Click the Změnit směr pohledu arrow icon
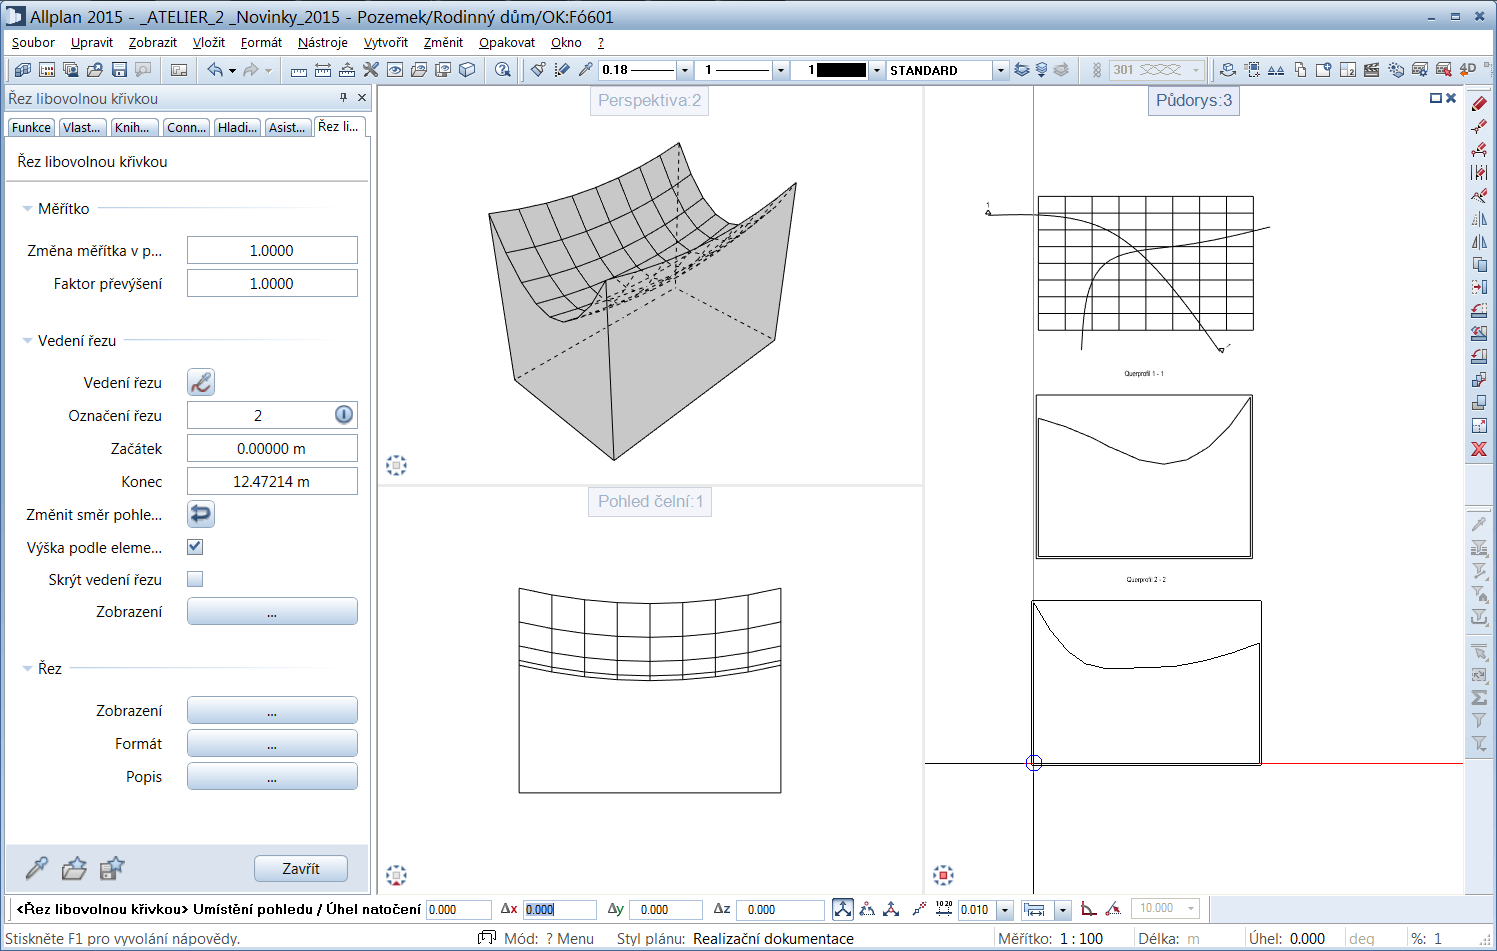This screenshot has height=951, width=1497. click(201, 514)
